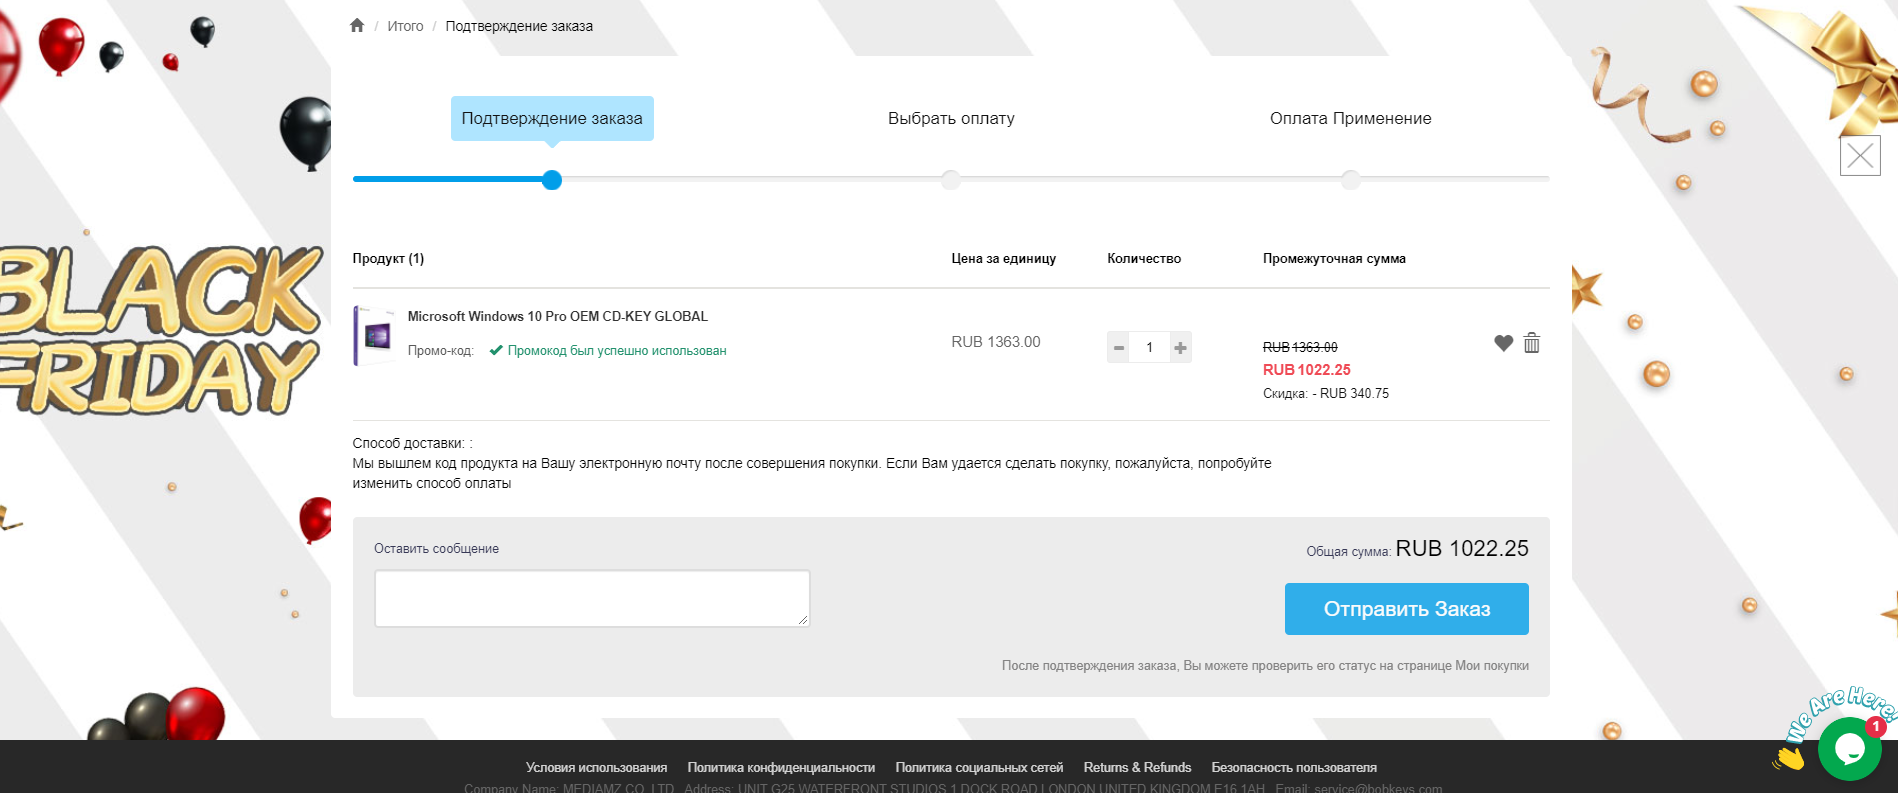The width and height of the screenshot is (1898, 793).
Task: Close the Black Friday promo with the X
Action: 1860,155
